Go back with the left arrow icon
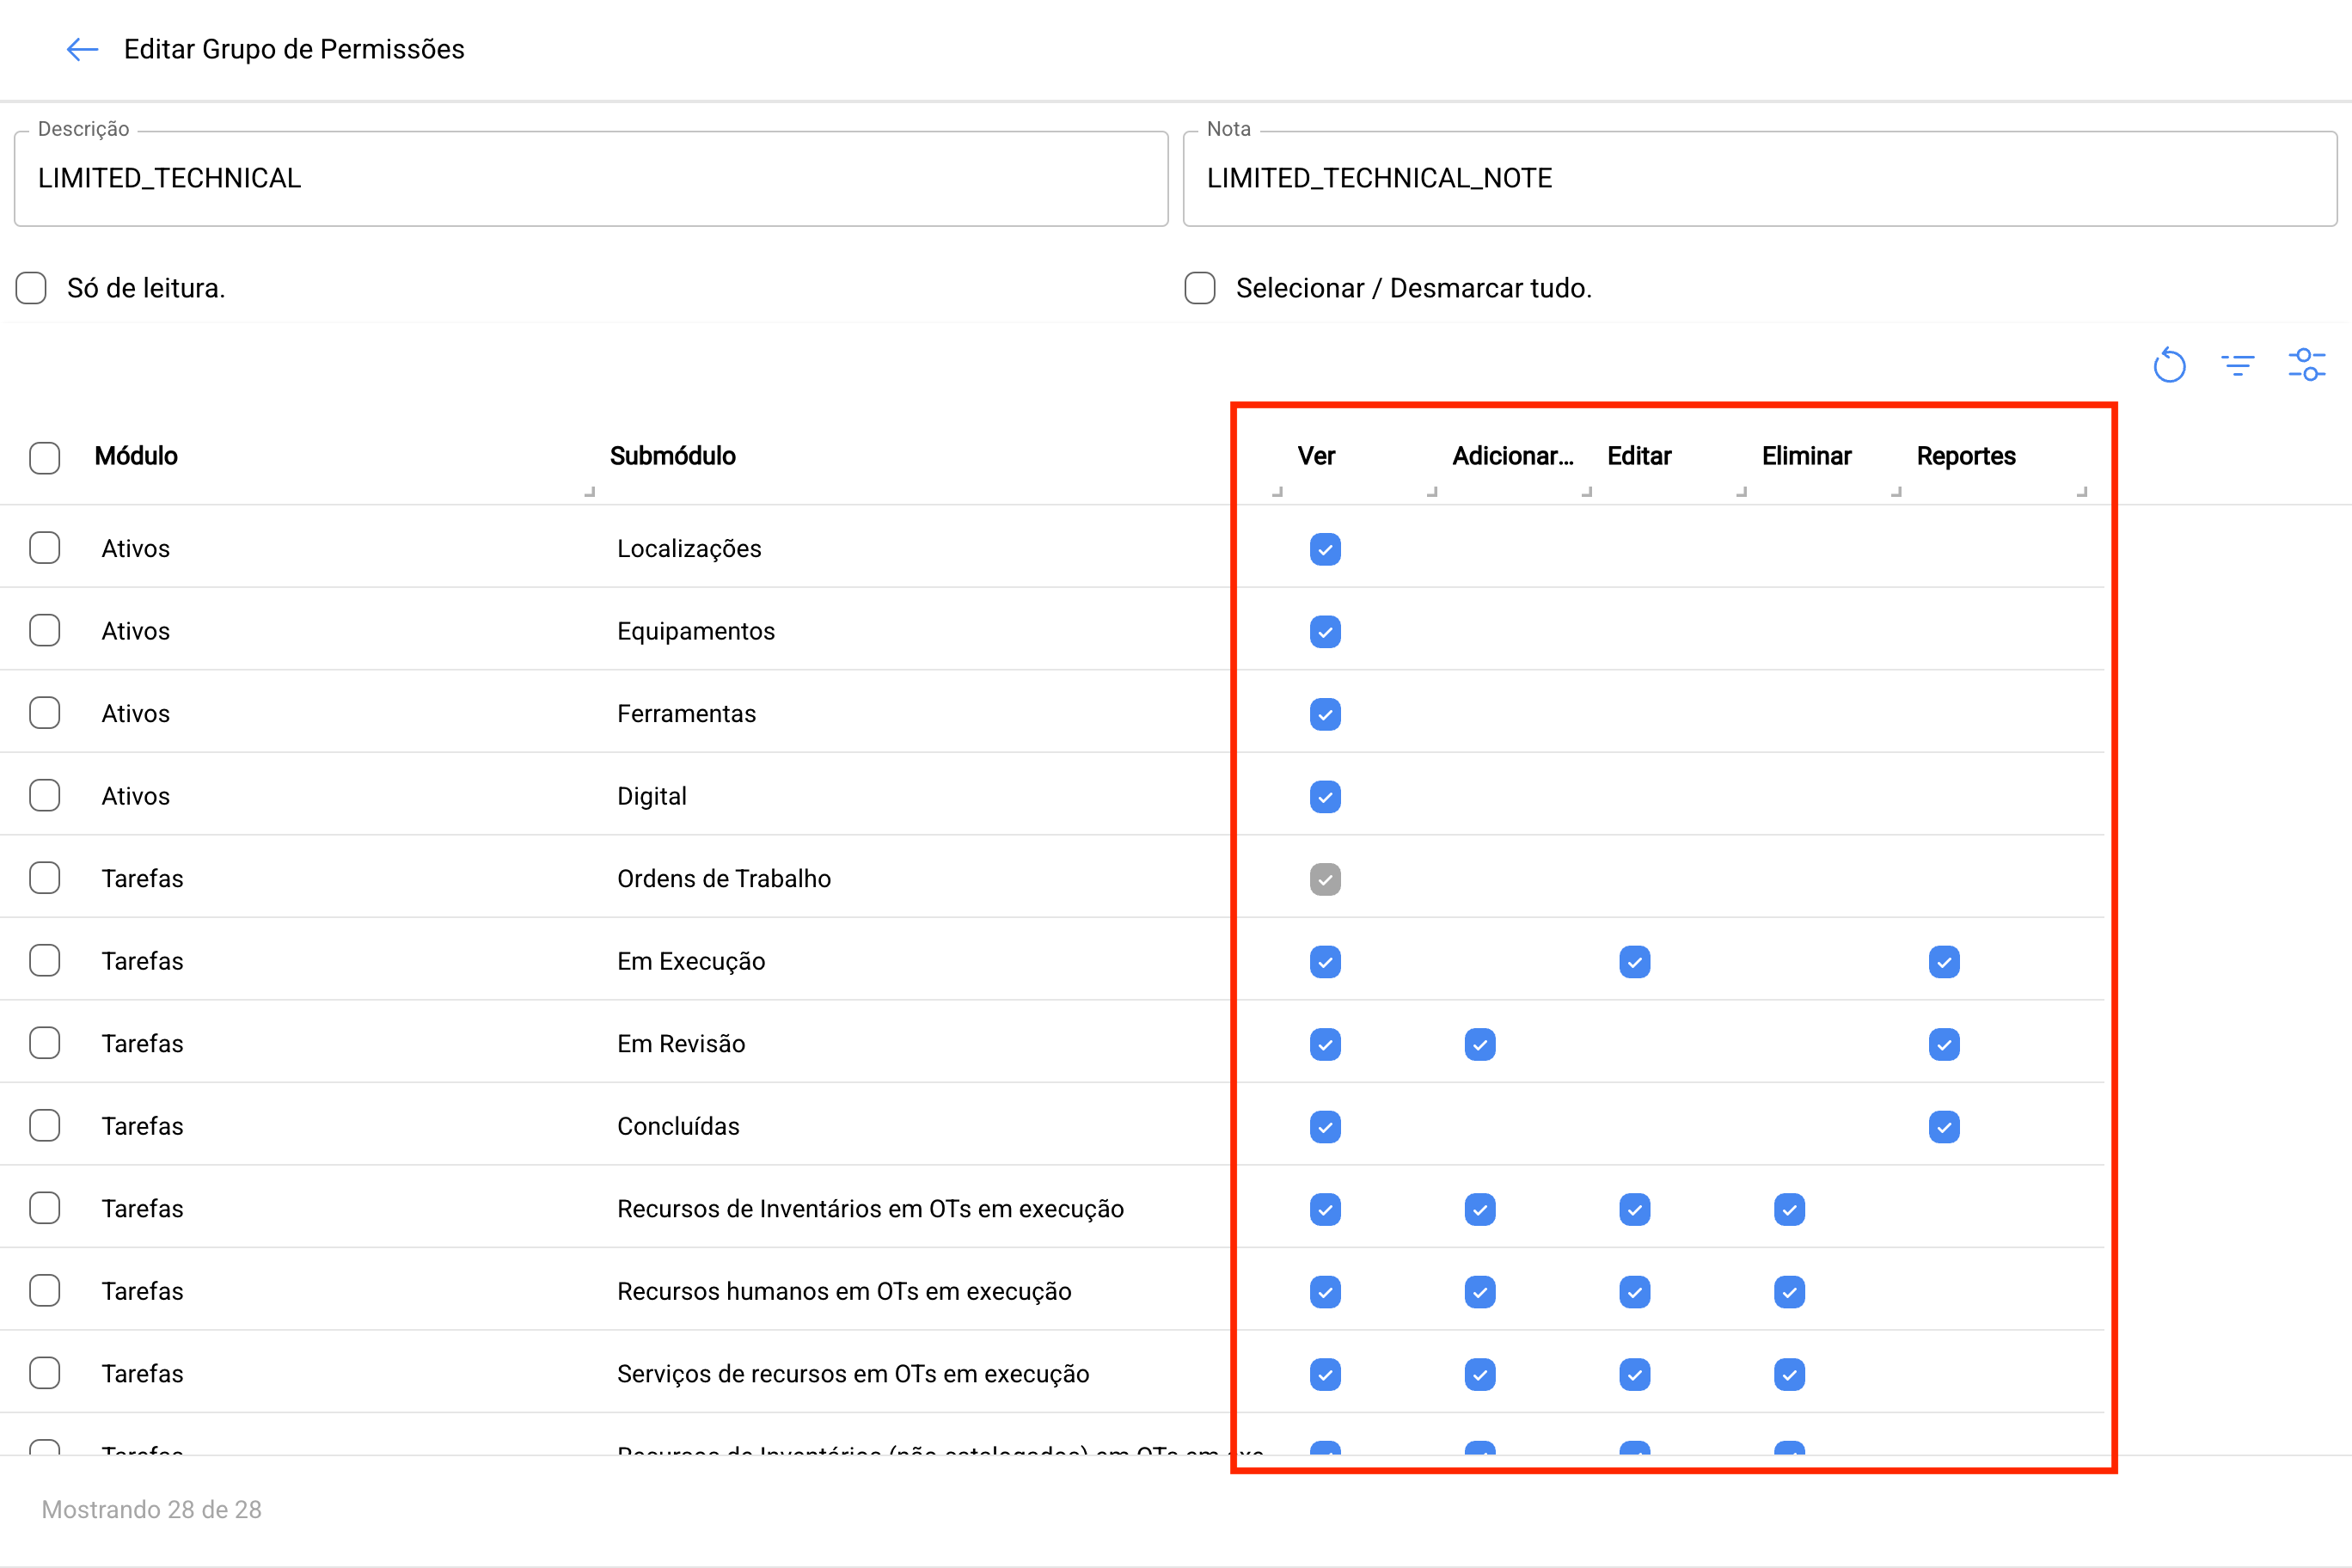 coord(82,49)
